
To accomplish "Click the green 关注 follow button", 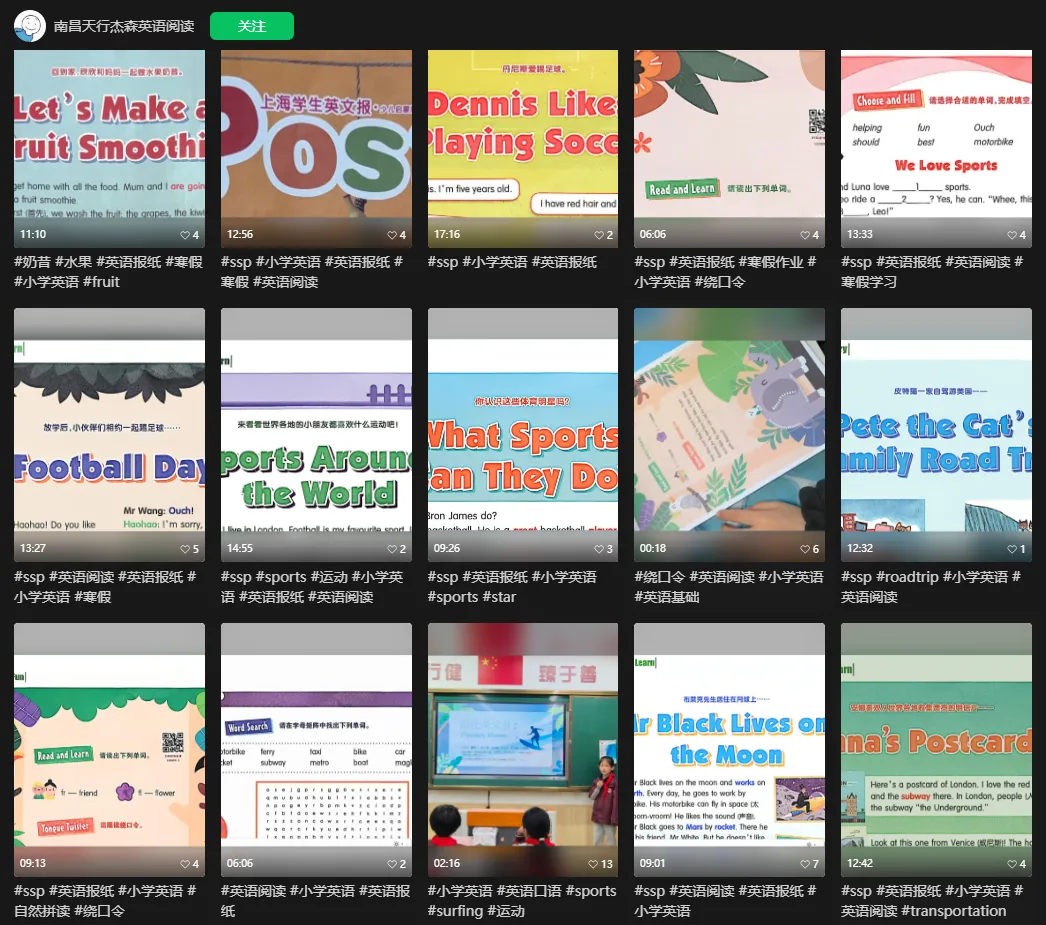I will (251, 26).
